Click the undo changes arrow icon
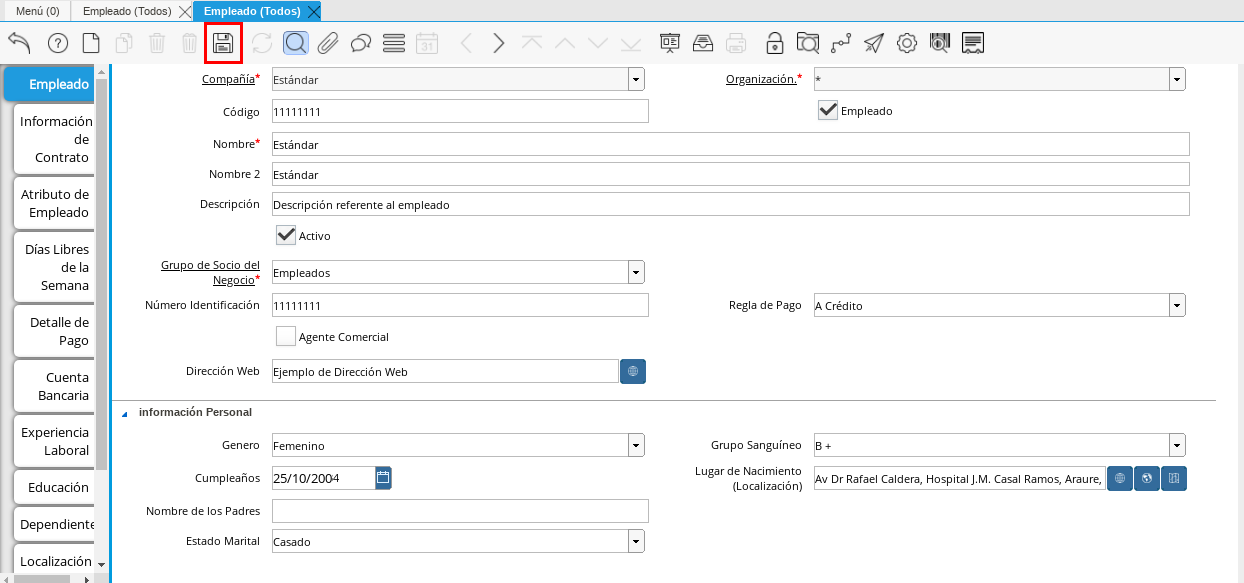Viewport: 1244px width, 583px height. coord(20,43)
